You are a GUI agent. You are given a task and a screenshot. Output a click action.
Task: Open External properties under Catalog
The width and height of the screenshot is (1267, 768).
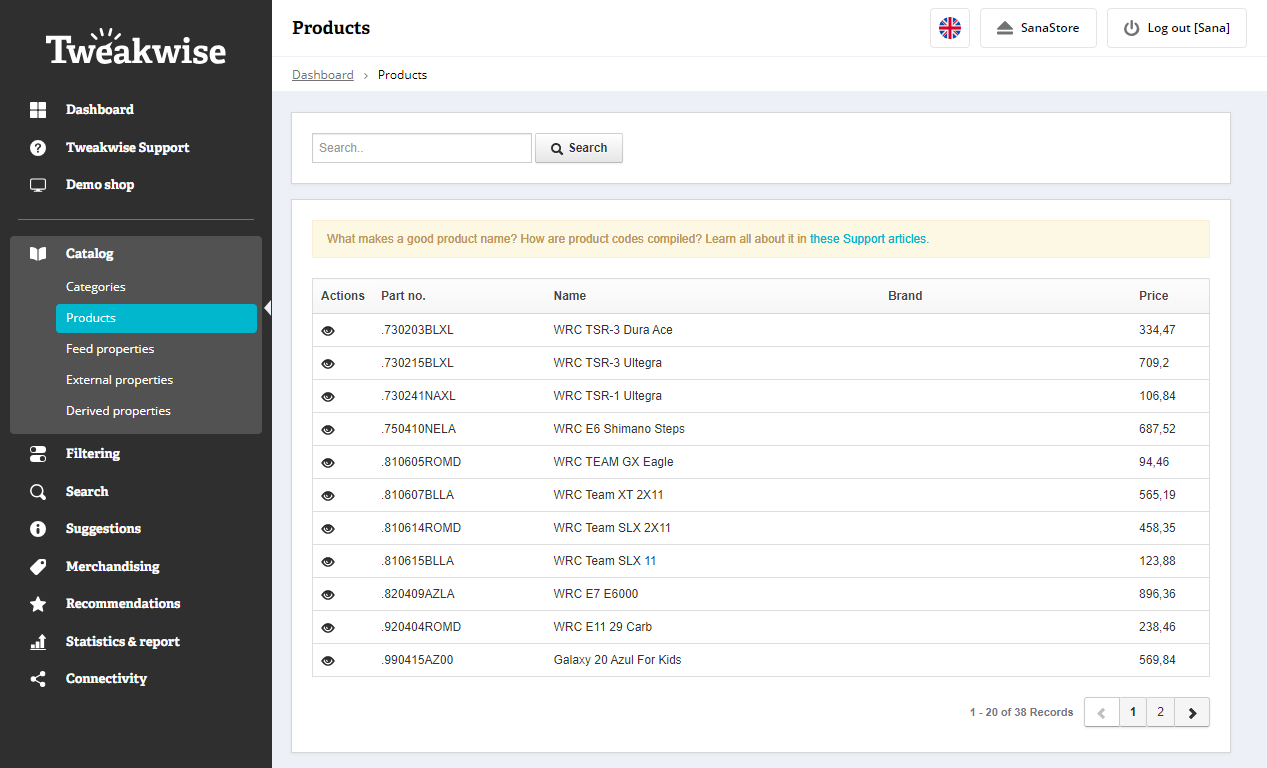click(x=120, y=380)
